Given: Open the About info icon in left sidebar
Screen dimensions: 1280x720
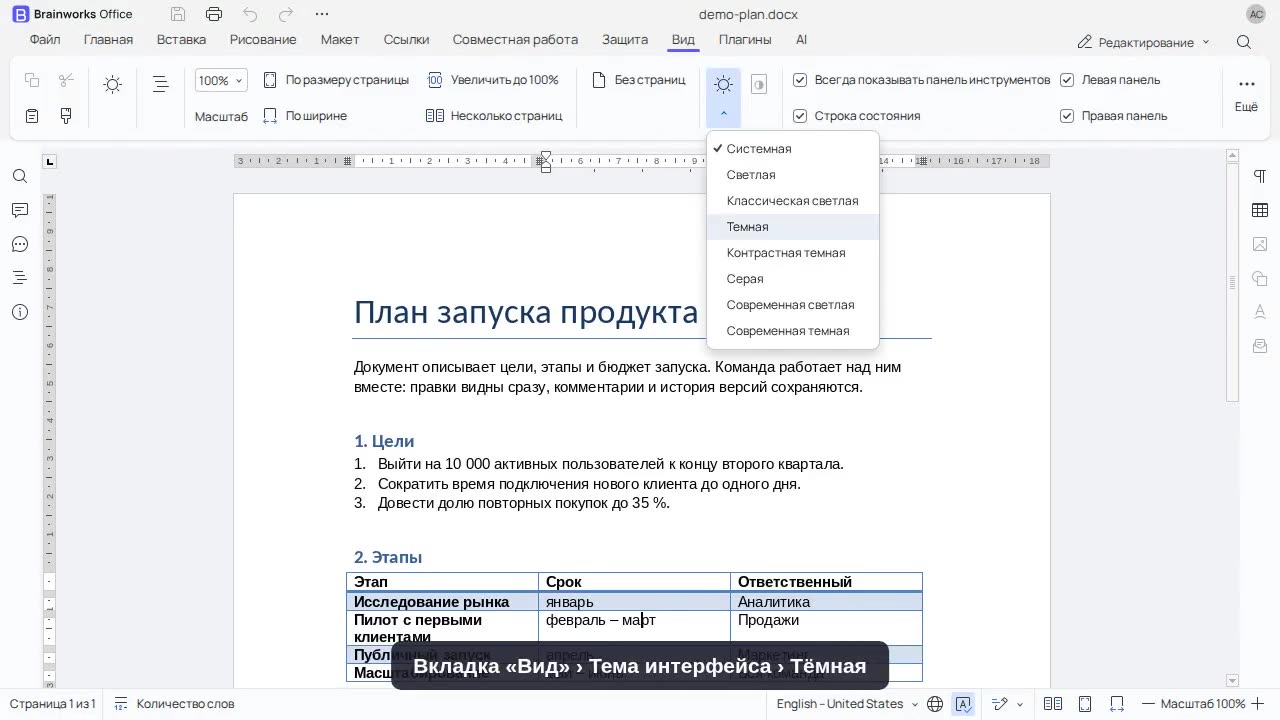Looking at the screenshot, I should [20, 312].
